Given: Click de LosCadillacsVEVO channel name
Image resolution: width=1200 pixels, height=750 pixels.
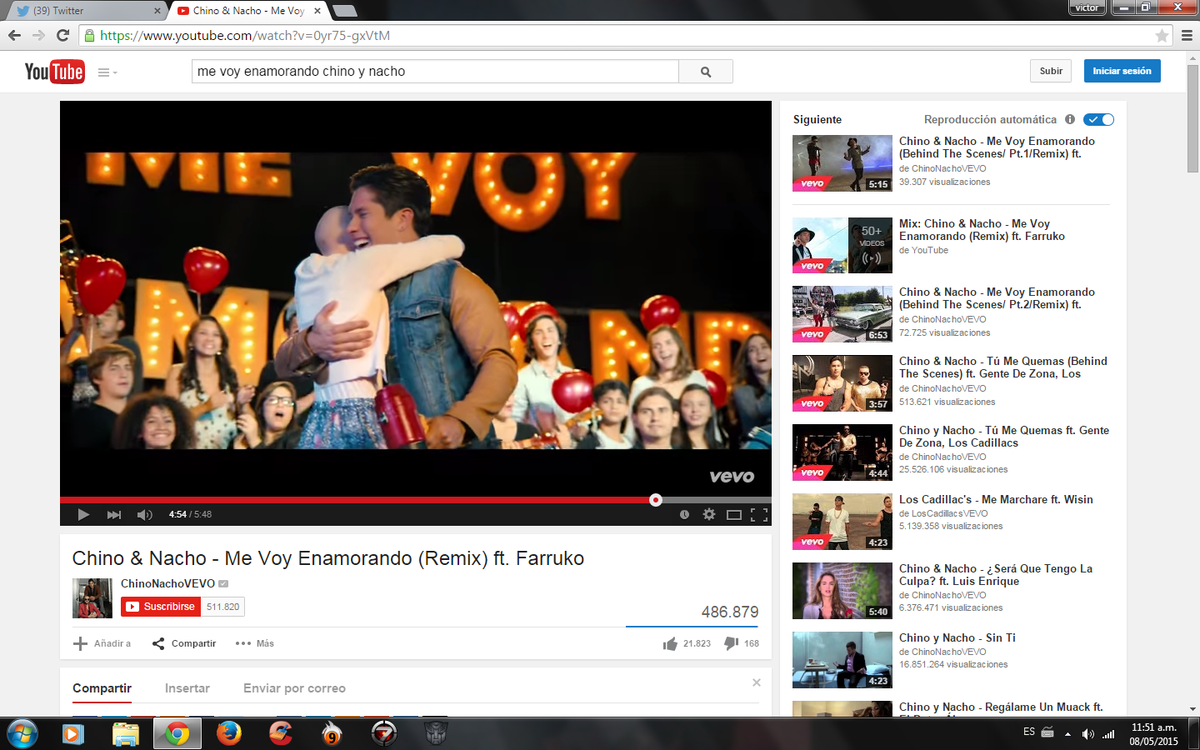Looking at the screenshot, I should pyautogui.click(x=943, y=513).
